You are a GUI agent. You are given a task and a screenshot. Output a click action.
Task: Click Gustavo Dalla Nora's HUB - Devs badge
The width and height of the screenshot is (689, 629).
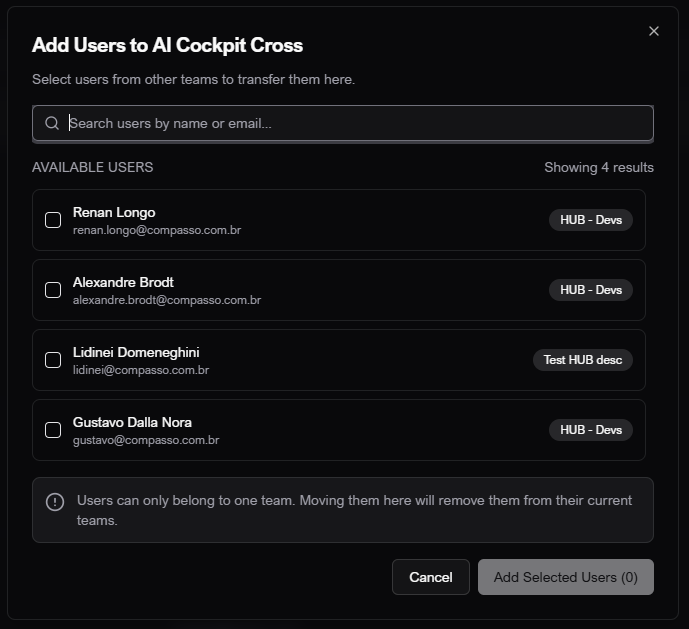coord(590,430)
